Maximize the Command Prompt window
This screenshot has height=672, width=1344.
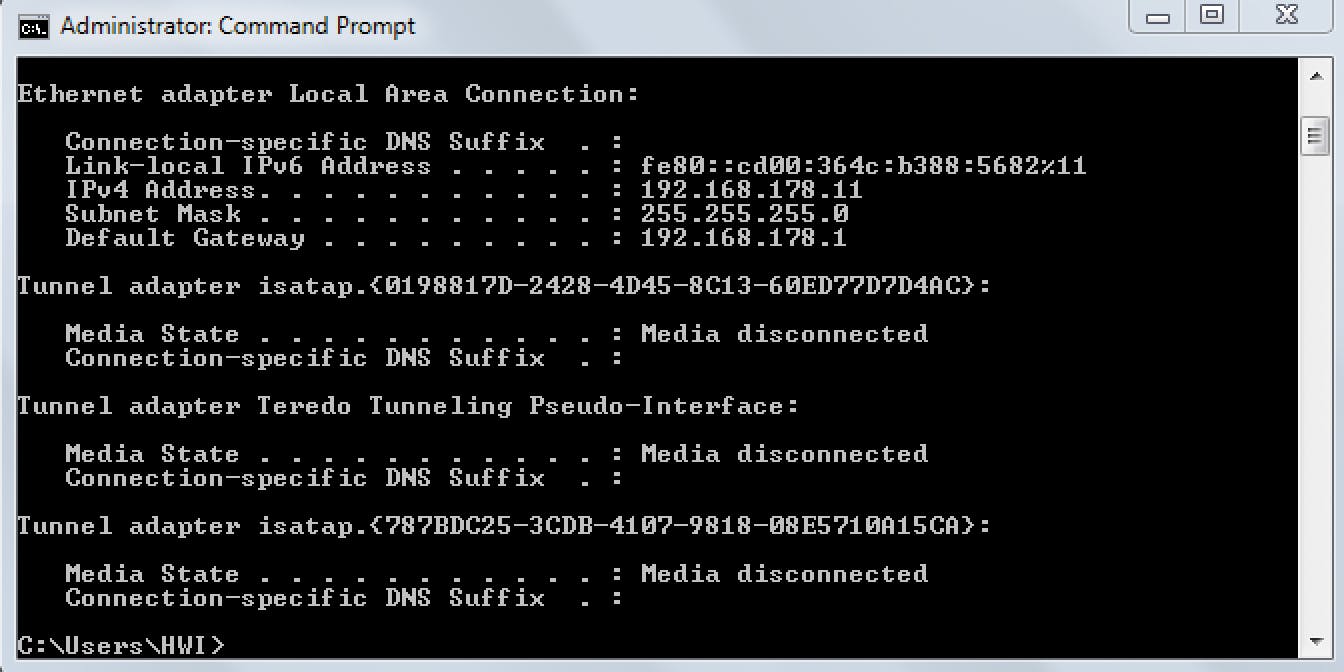coord(1212,15)
